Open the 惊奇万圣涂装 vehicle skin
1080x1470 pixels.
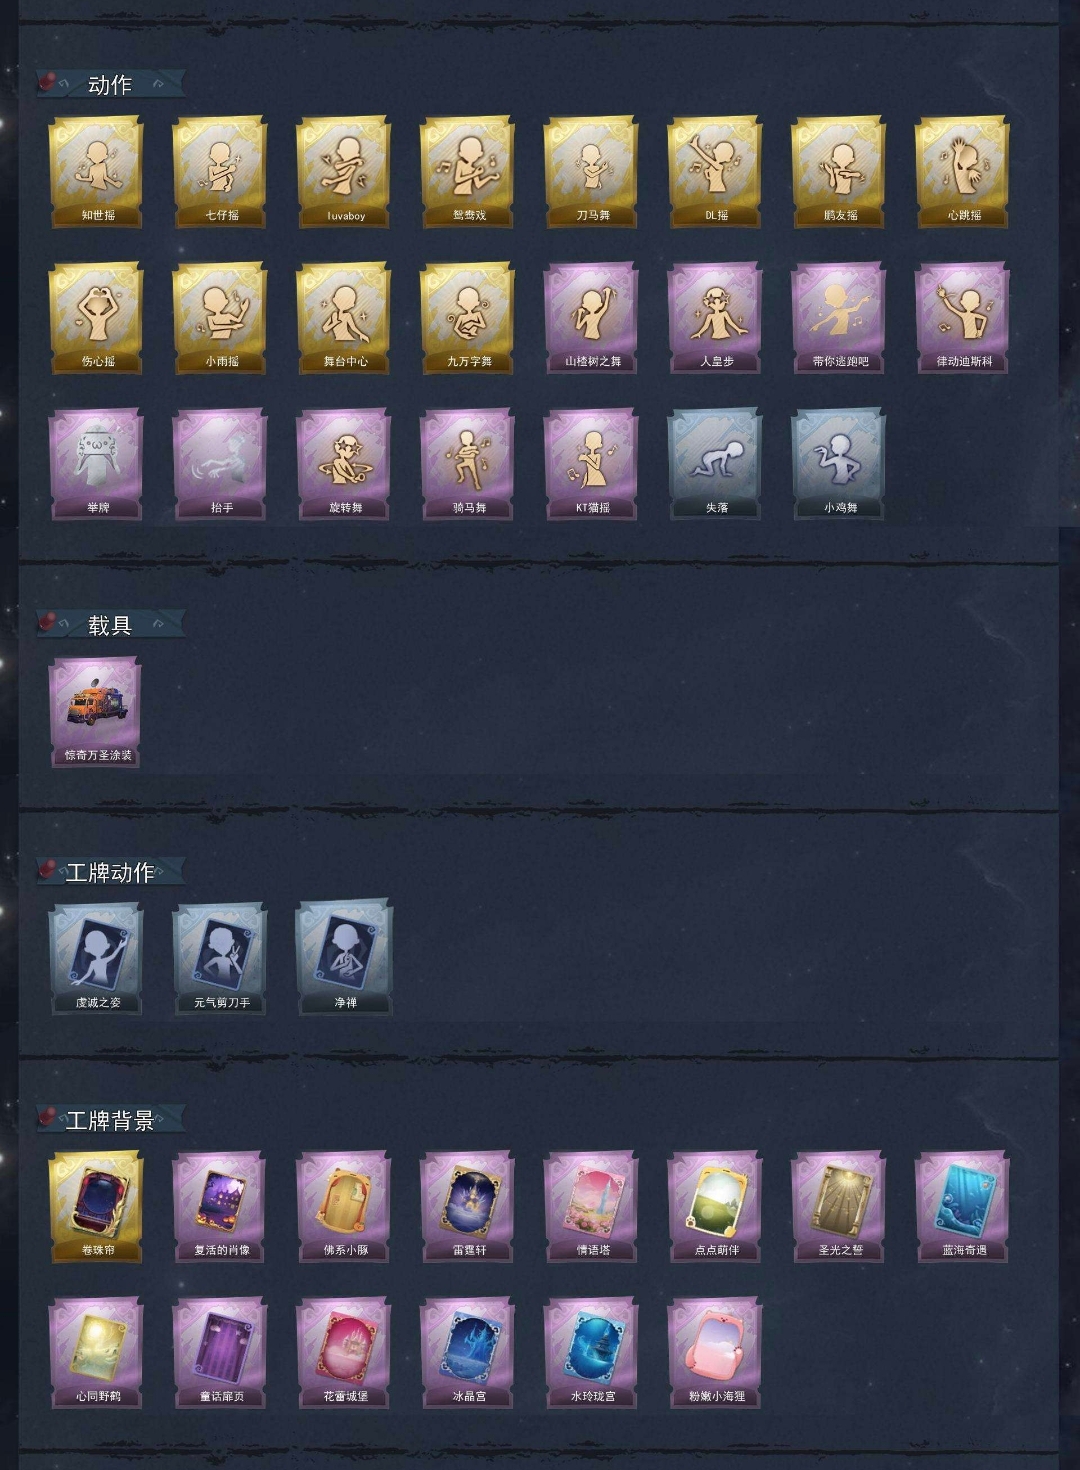tap(96, 712)
